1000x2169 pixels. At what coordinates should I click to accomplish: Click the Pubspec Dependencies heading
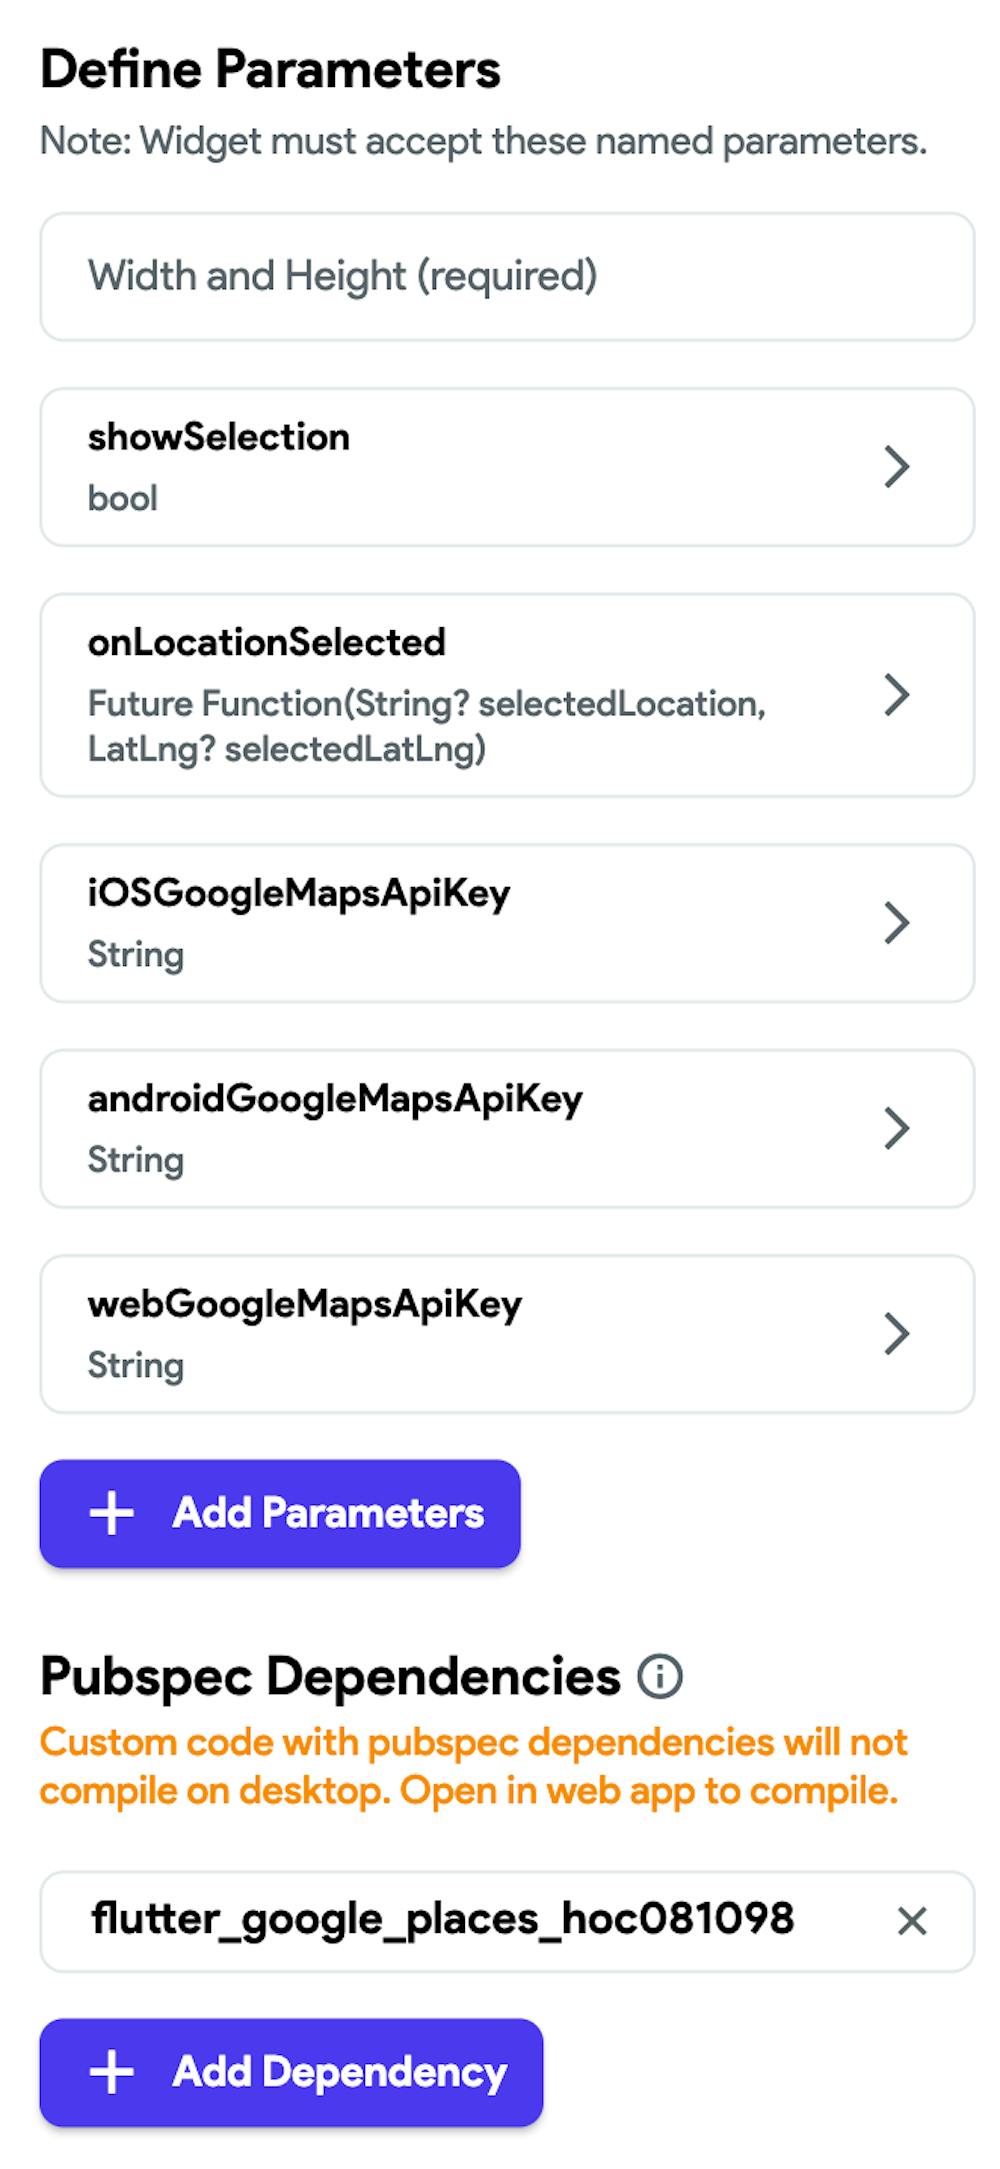pyautogui.click(x=330, y=1678)
